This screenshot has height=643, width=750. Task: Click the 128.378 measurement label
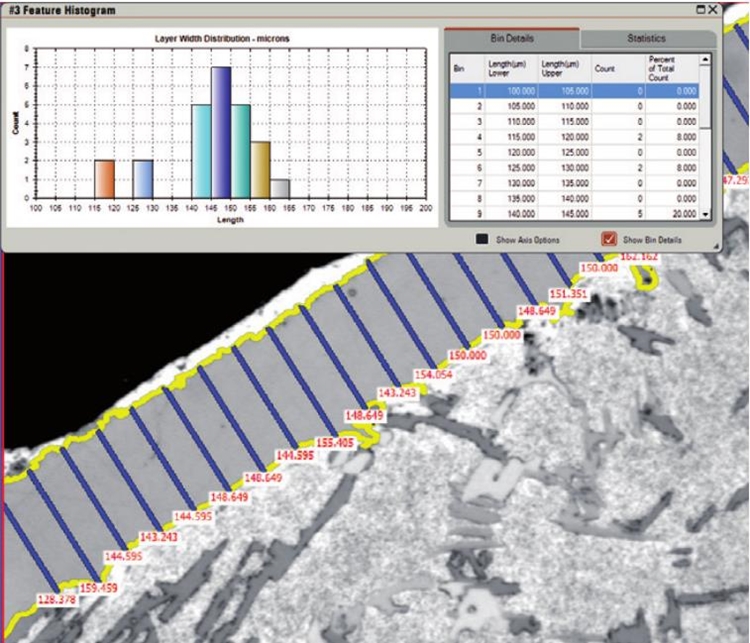[x=56, y=599]
